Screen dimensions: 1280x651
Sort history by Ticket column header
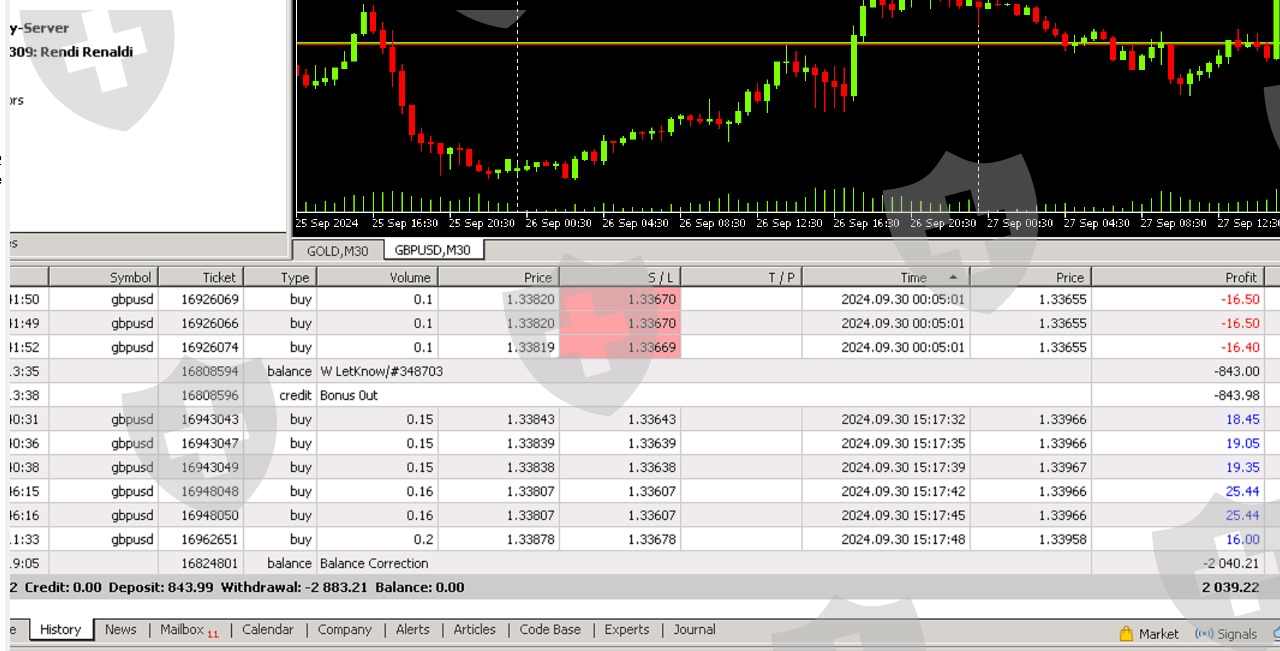[x=219, y=277]
